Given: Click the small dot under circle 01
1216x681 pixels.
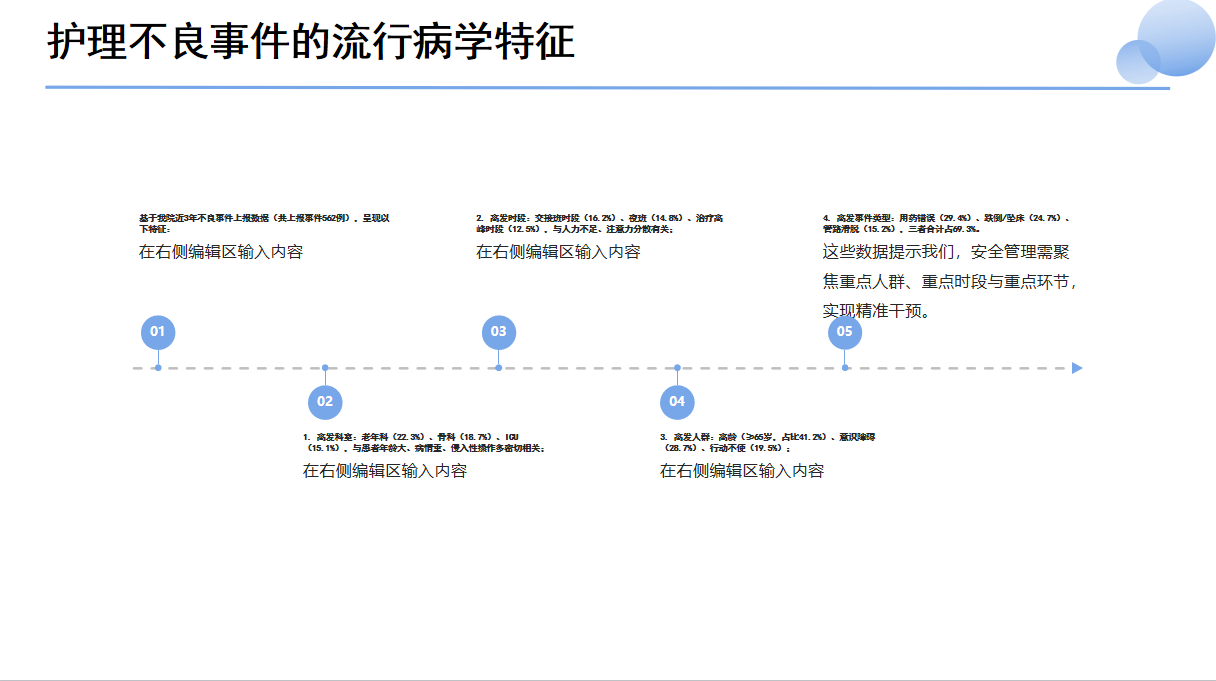Looking at the screenshot, I should click(x=158, y=368).
